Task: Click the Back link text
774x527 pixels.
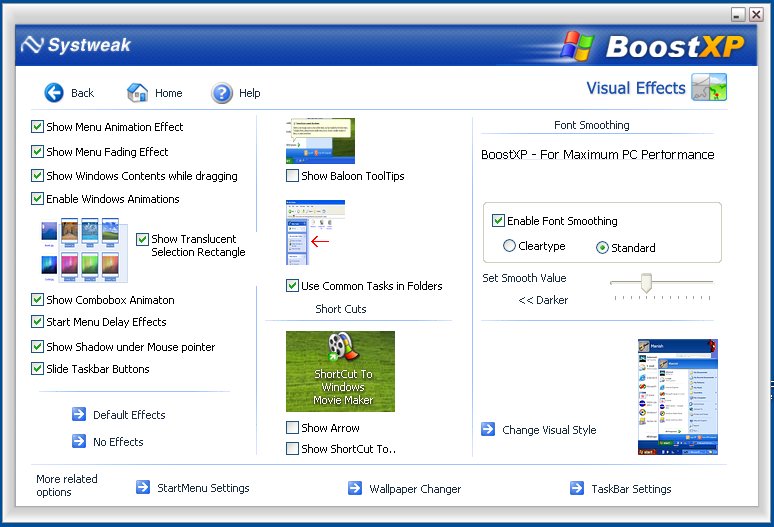Action: point(82,93)
